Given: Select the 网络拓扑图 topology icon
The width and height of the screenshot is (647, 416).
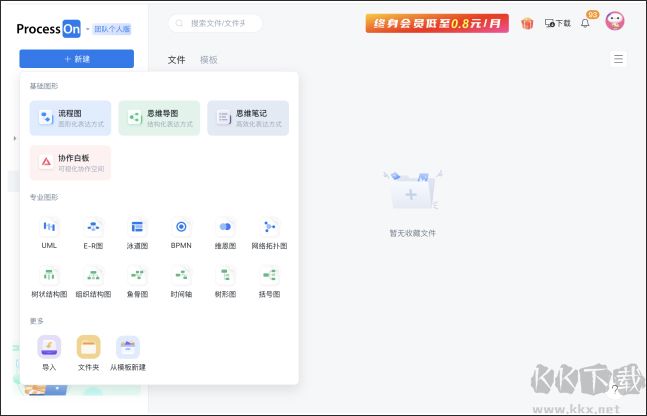Looking at the screenshot, I should click(x=269, y=227).
